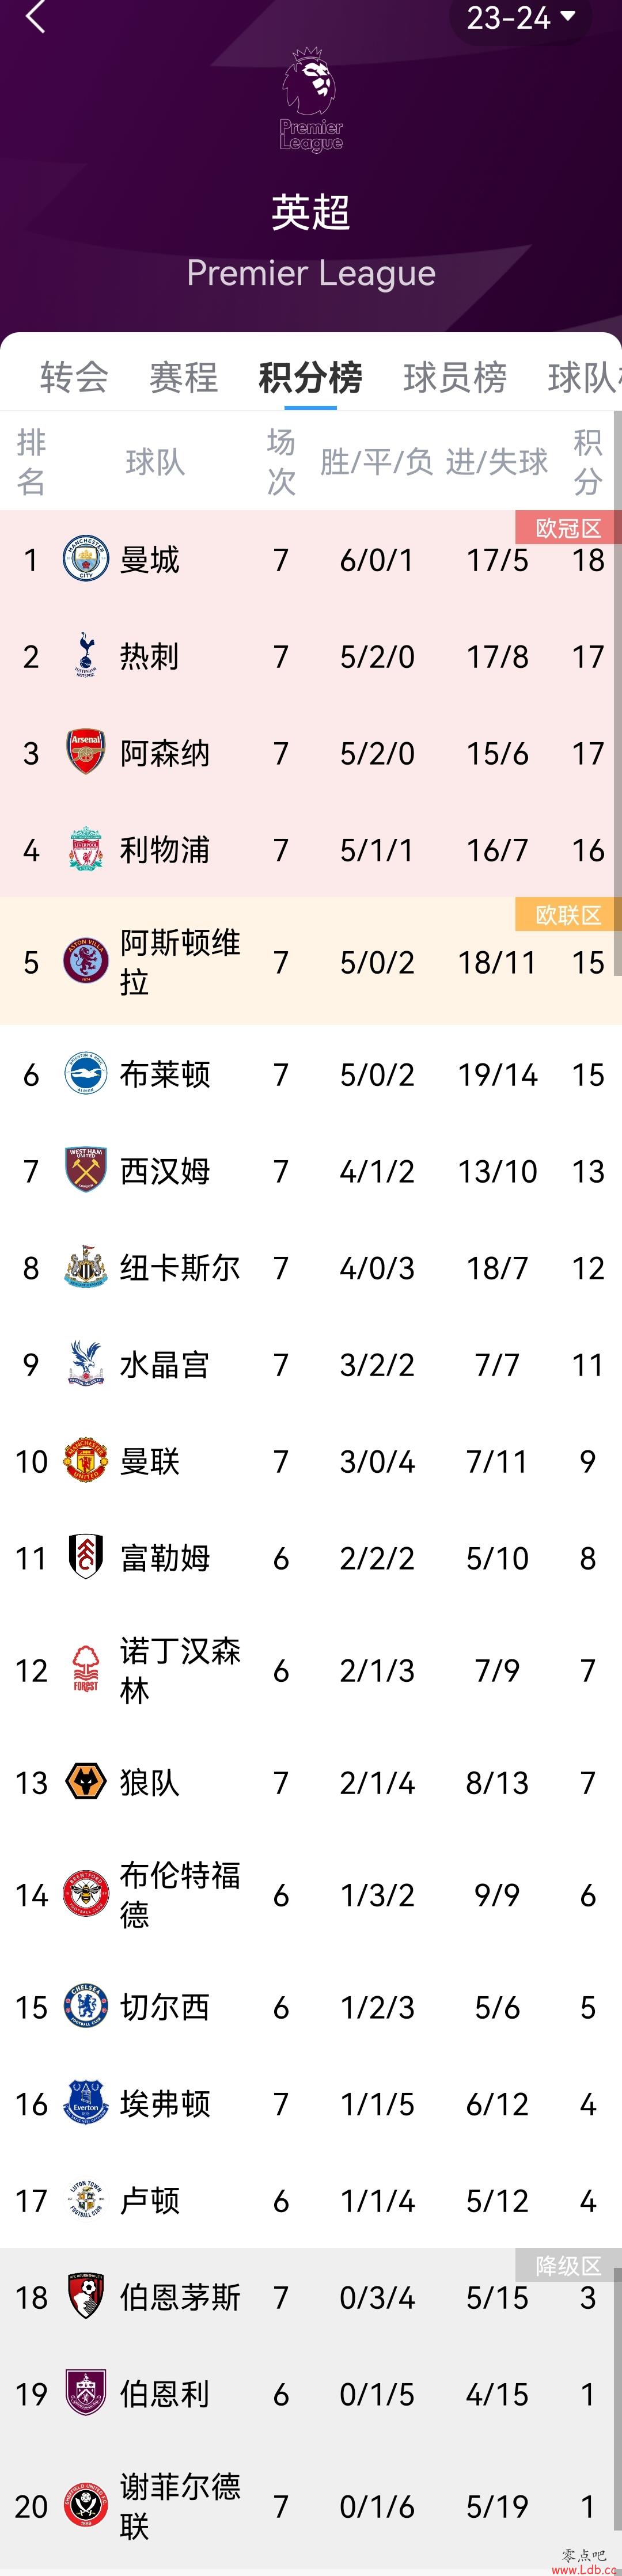The width and height of the screenshot is (622, 2576).
Task: Click the Wolves crest icon
Action: [x=86, y=1781]
